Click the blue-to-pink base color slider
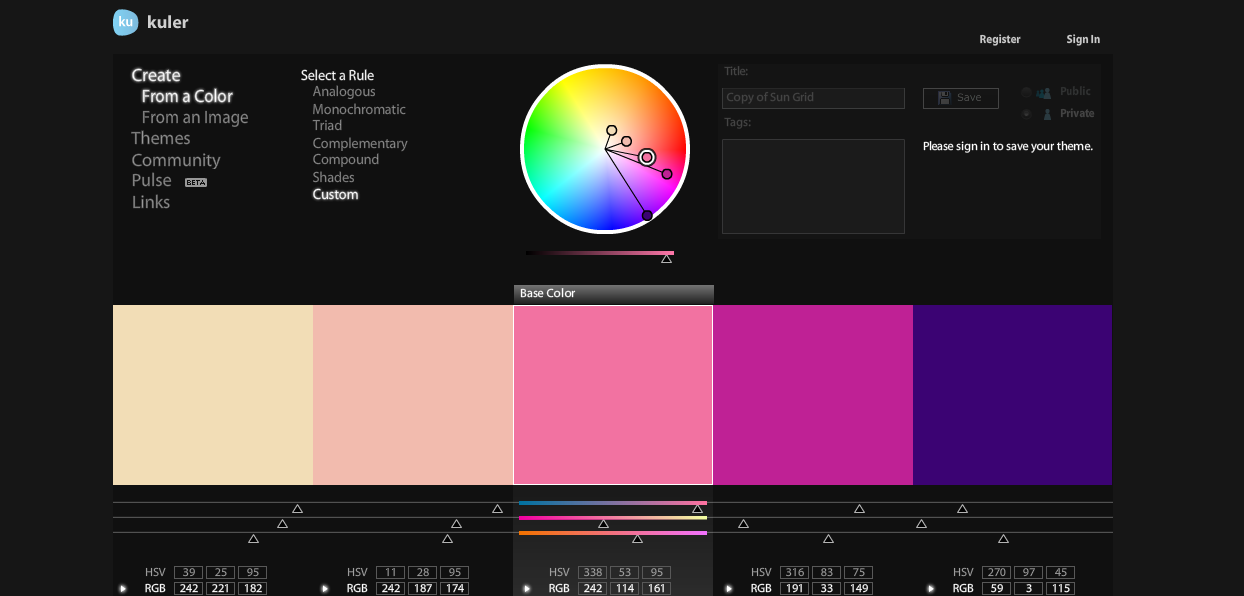Viewport: 1244px width, 596px height. (613, 503)
